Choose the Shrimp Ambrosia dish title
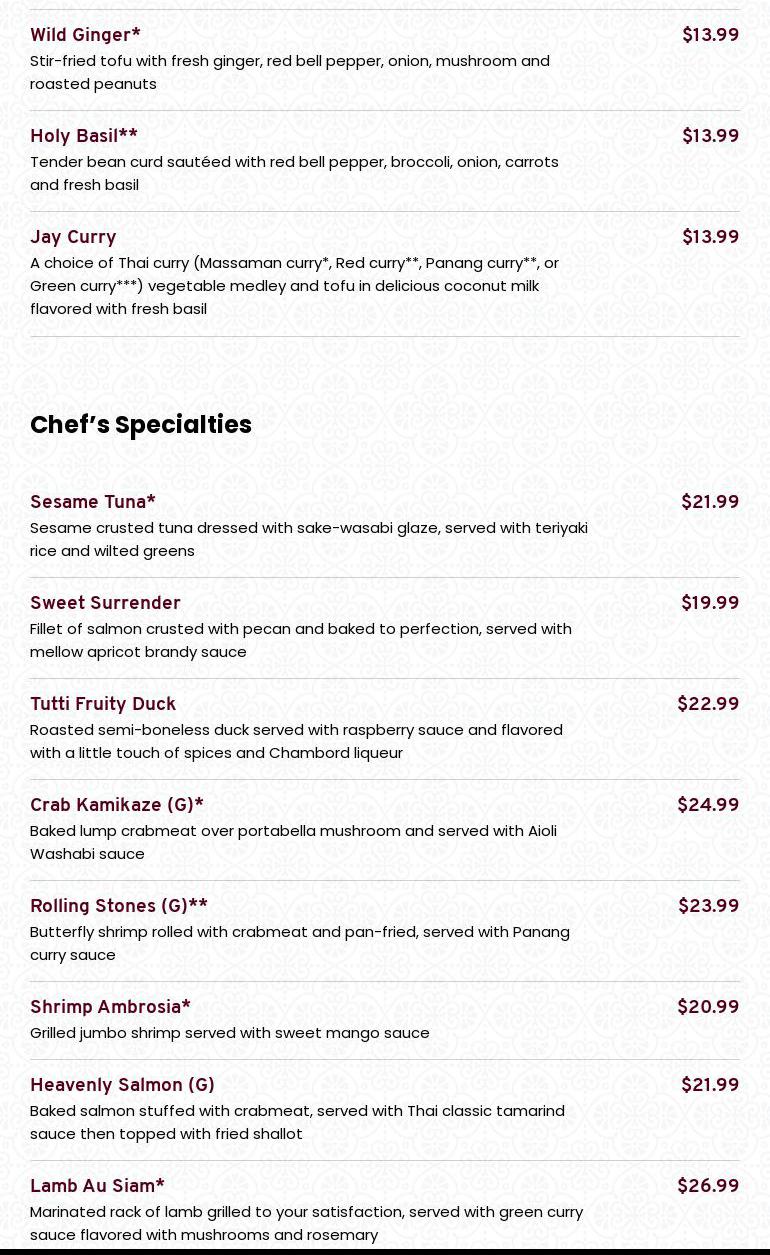Screen dimensions: 770x1255 pyautogui.click(x=110, y=1008)
